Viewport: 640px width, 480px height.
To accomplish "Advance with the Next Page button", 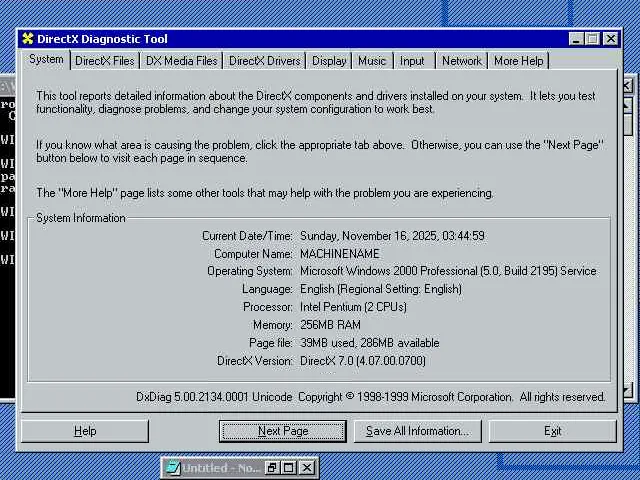I will pyautogui.click(x=282, y=431).
